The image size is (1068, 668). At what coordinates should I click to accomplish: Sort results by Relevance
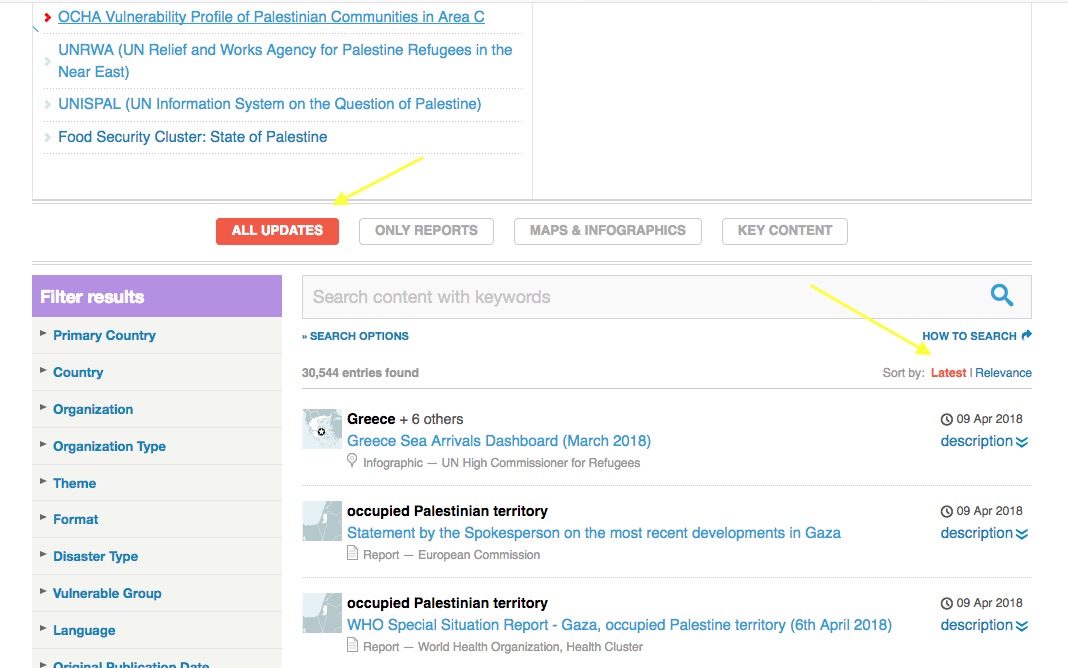pyautogui.click(x=1003, y=372)
